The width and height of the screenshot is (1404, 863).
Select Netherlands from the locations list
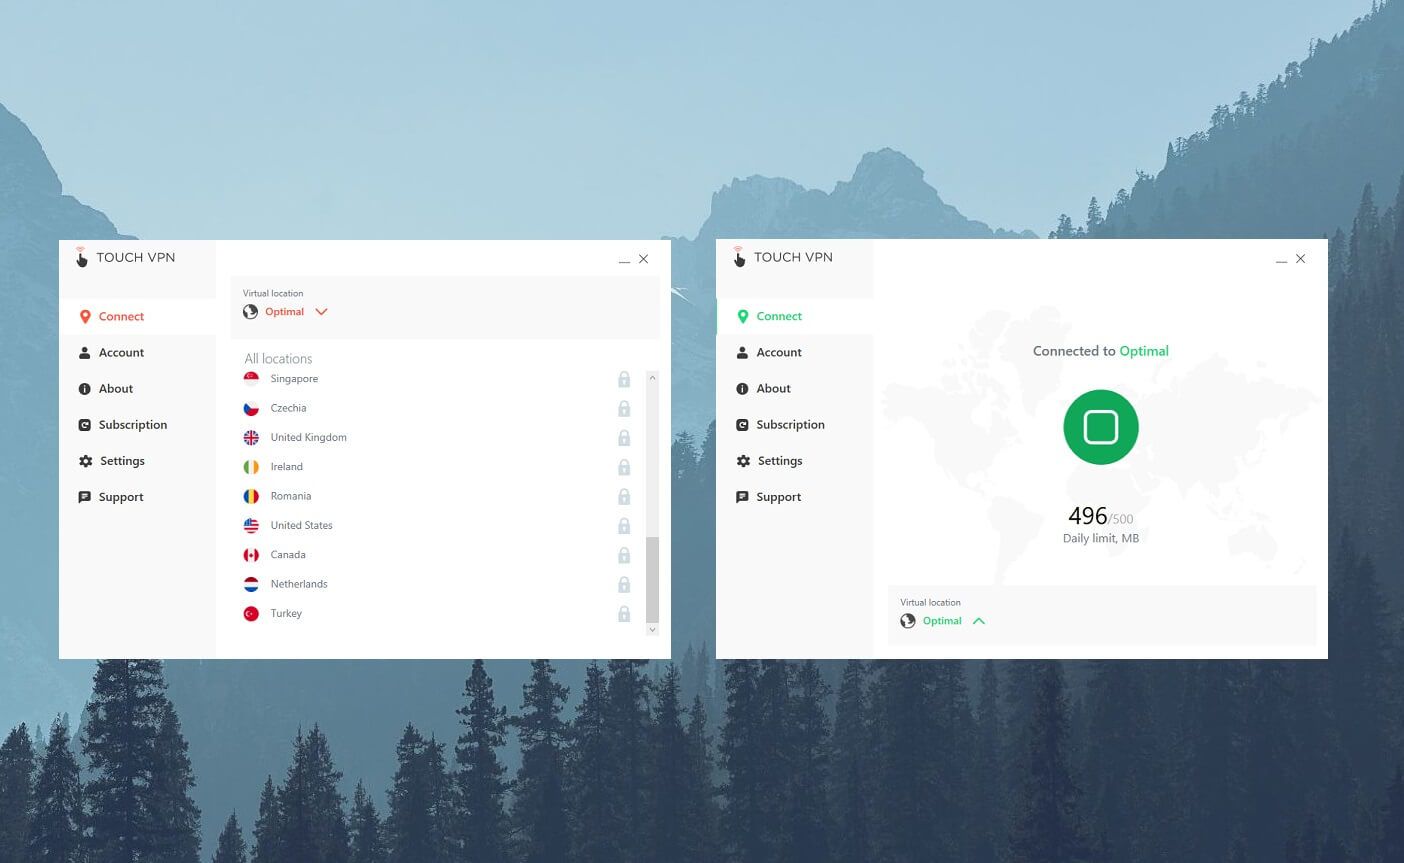(x=438, y=584)
